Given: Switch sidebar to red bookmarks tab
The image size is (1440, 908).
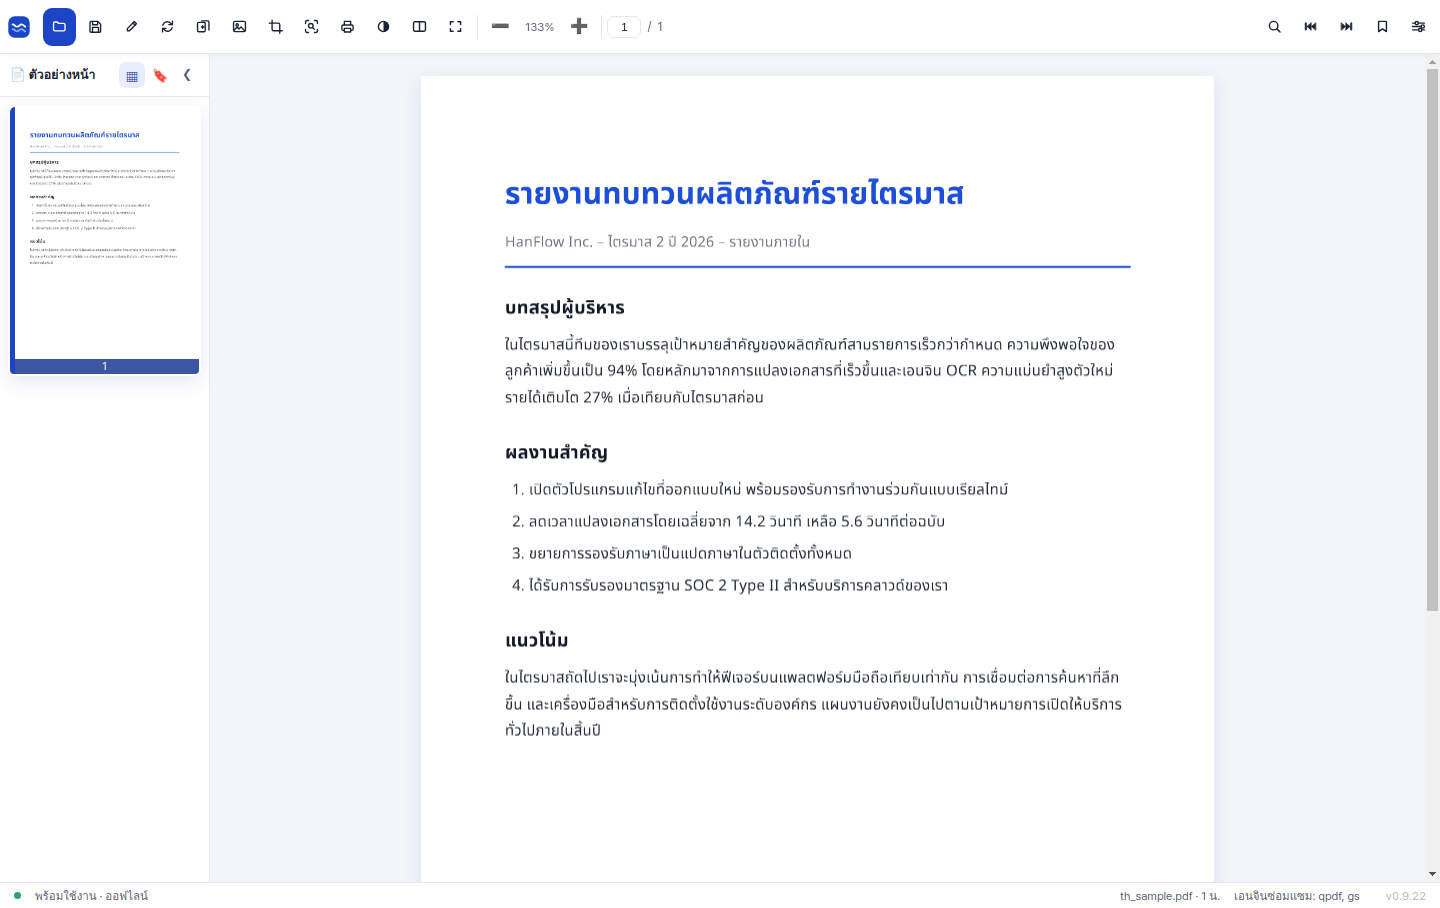Looking at the screenshot, I should point(160,75).
